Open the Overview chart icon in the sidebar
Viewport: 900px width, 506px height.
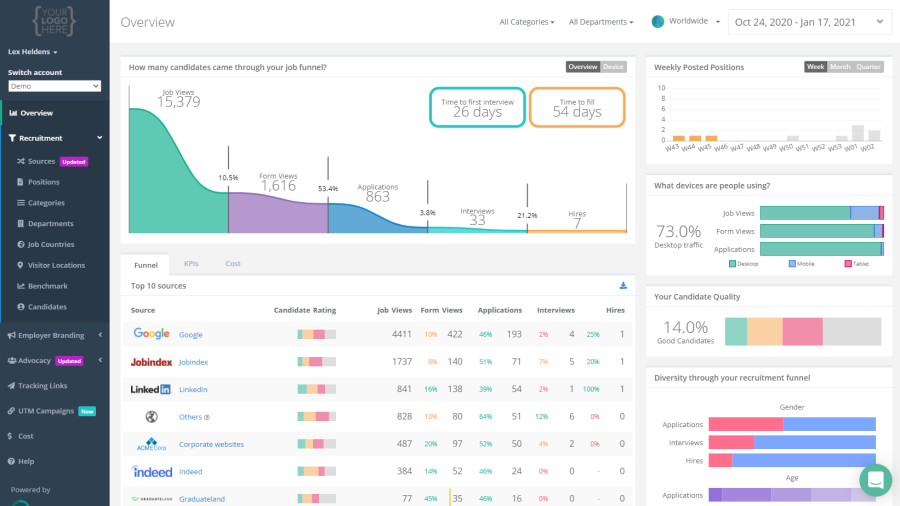coord(13,113)
